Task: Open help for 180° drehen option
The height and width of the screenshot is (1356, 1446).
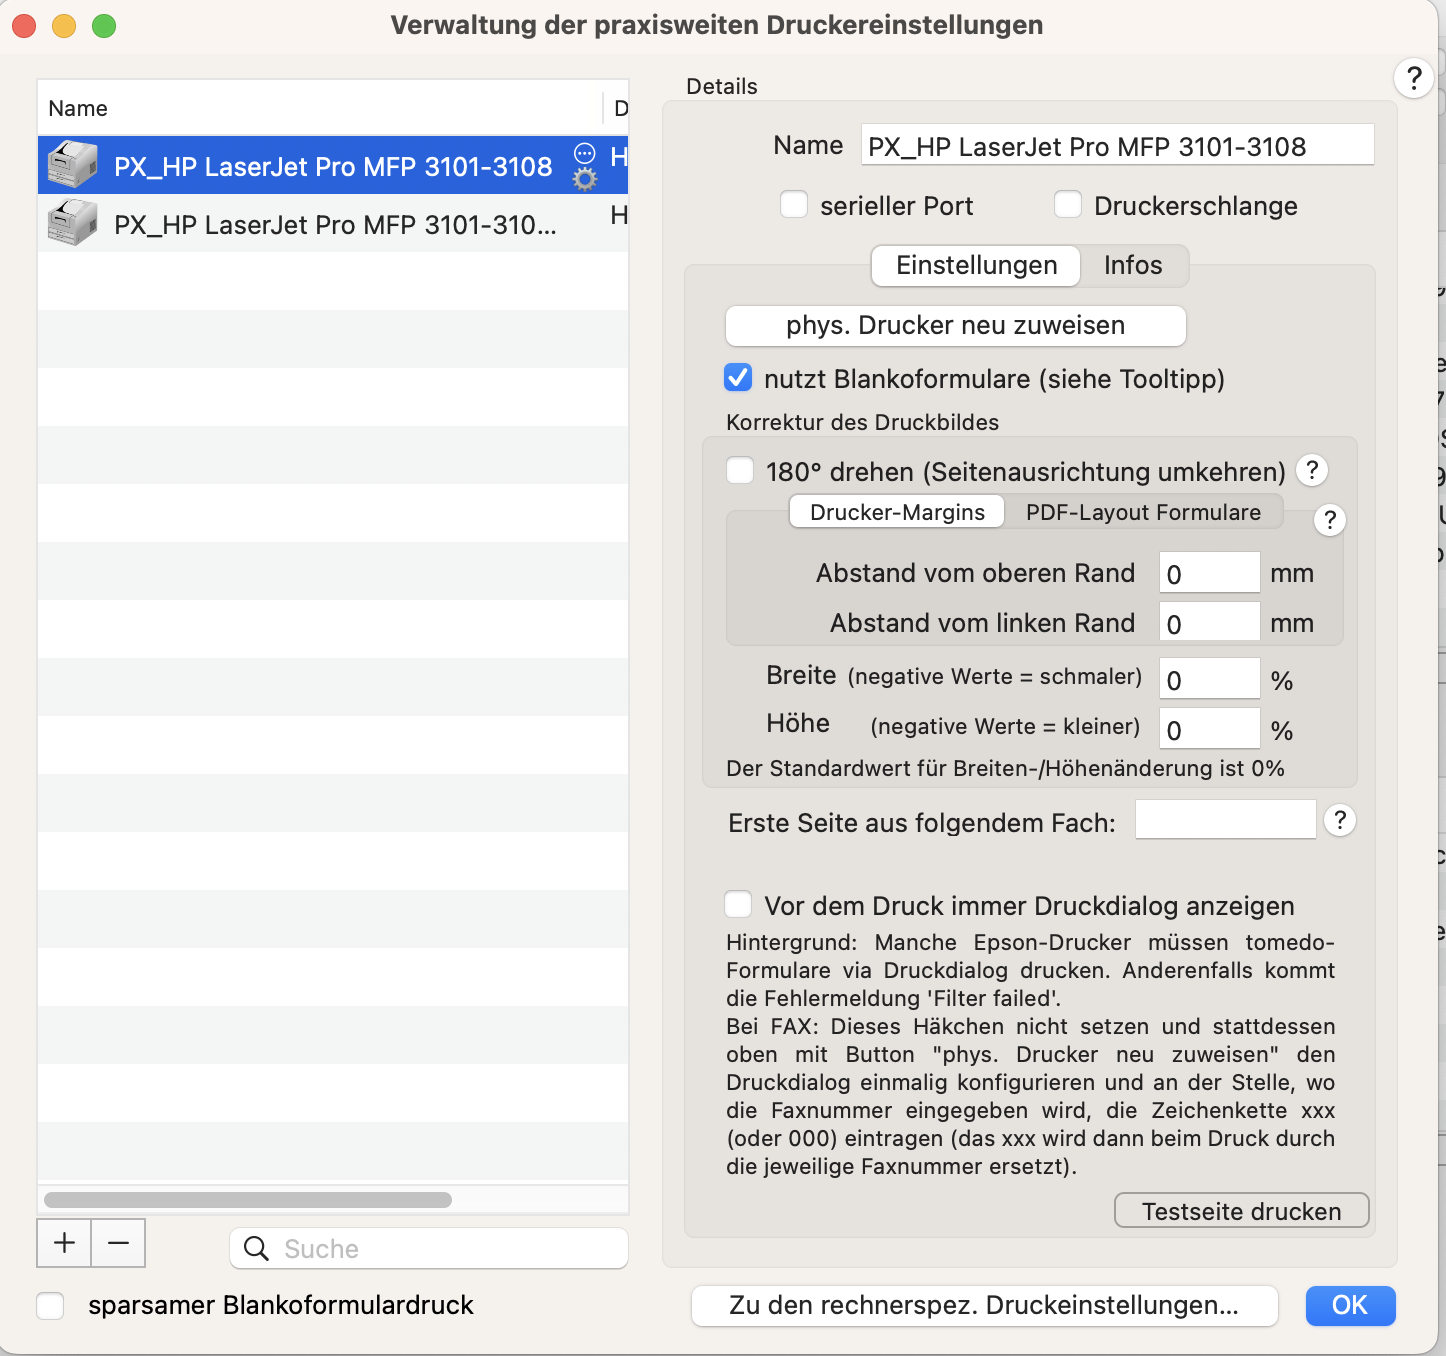Action: 1312,470
